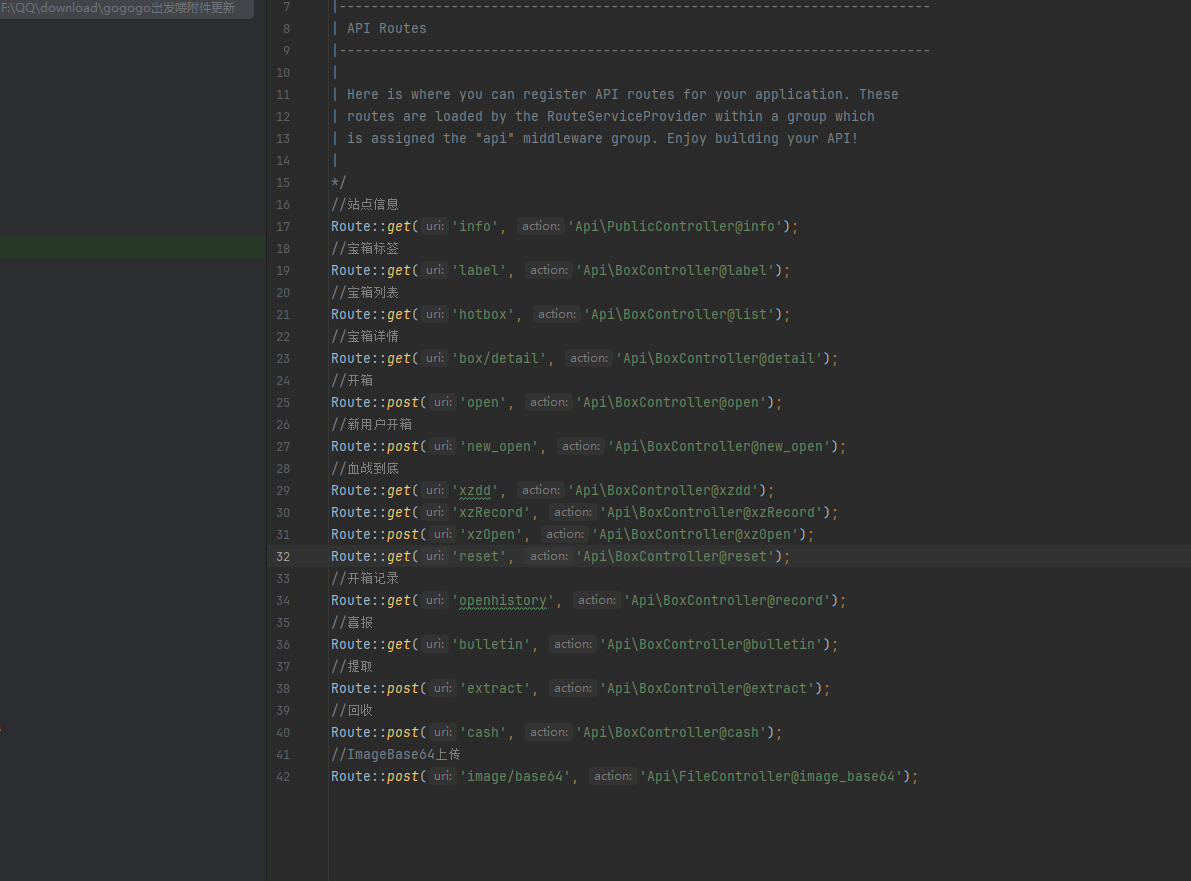Click the 'Route' class on the 'extract' line

coord(351,689)
